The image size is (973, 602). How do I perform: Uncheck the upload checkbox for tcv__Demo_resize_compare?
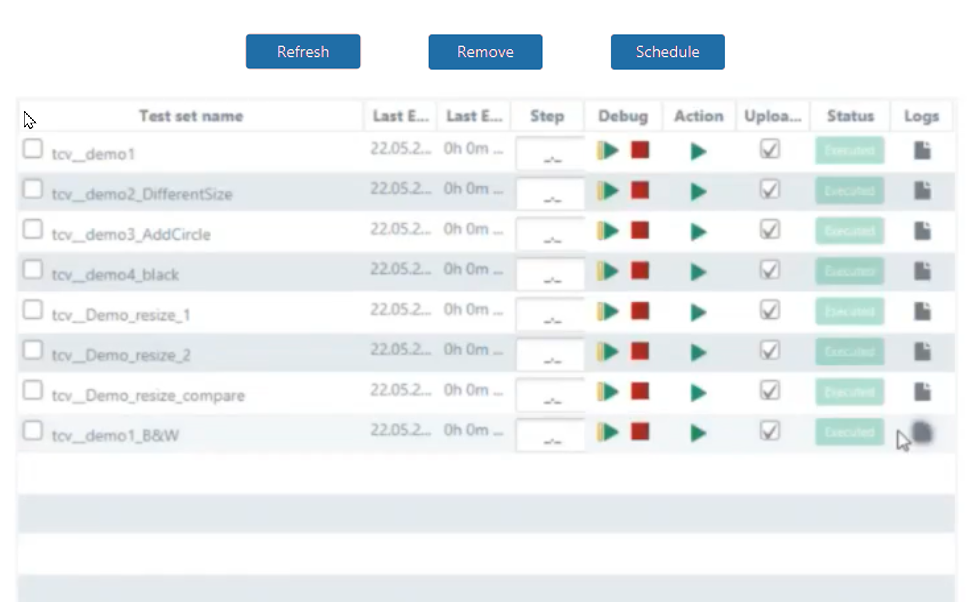[x=769, y=390]
